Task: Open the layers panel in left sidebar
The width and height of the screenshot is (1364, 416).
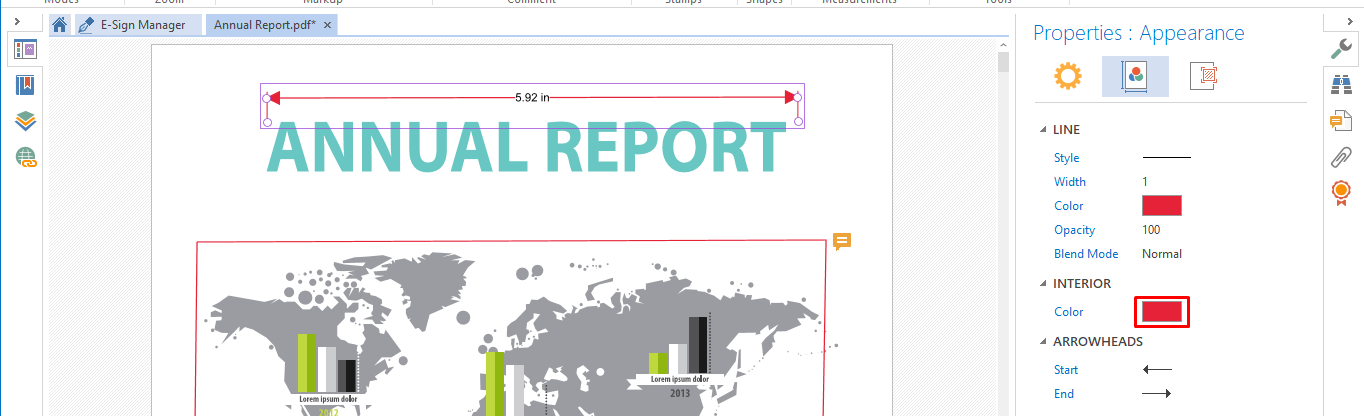Action: tap(25, 121)
